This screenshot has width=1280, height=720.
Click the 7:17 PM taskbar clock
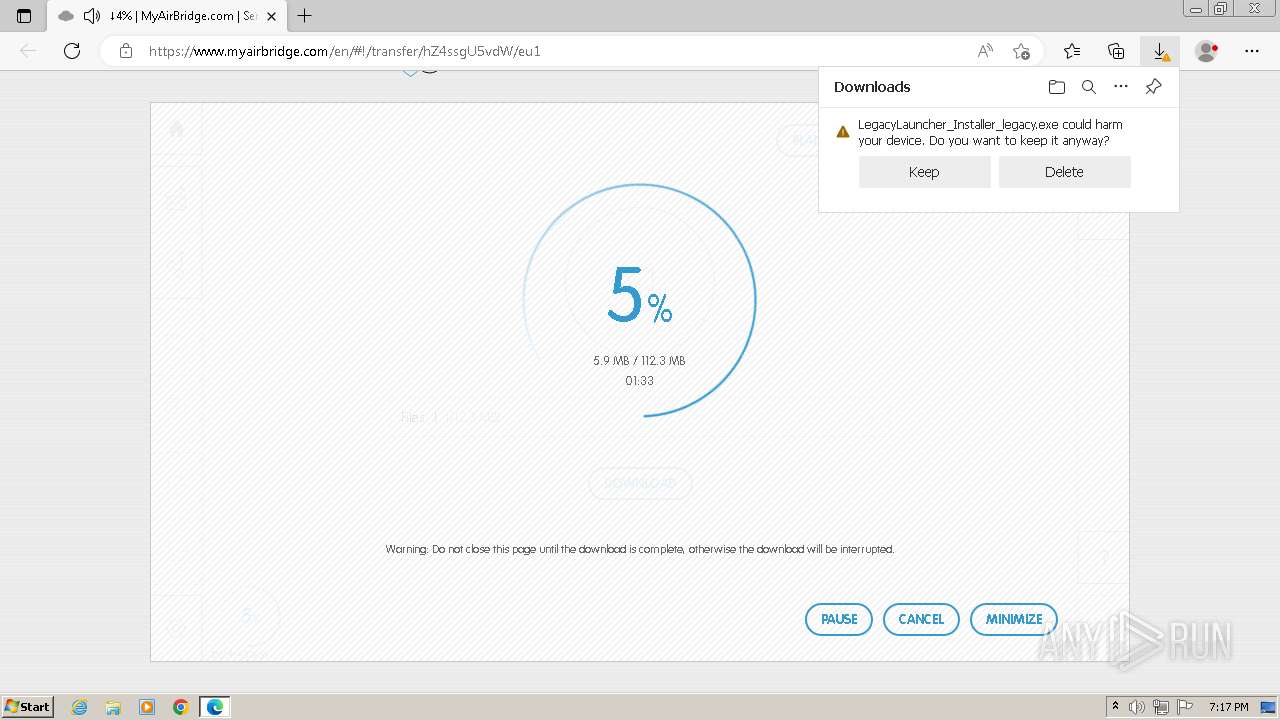point(1229,707)
